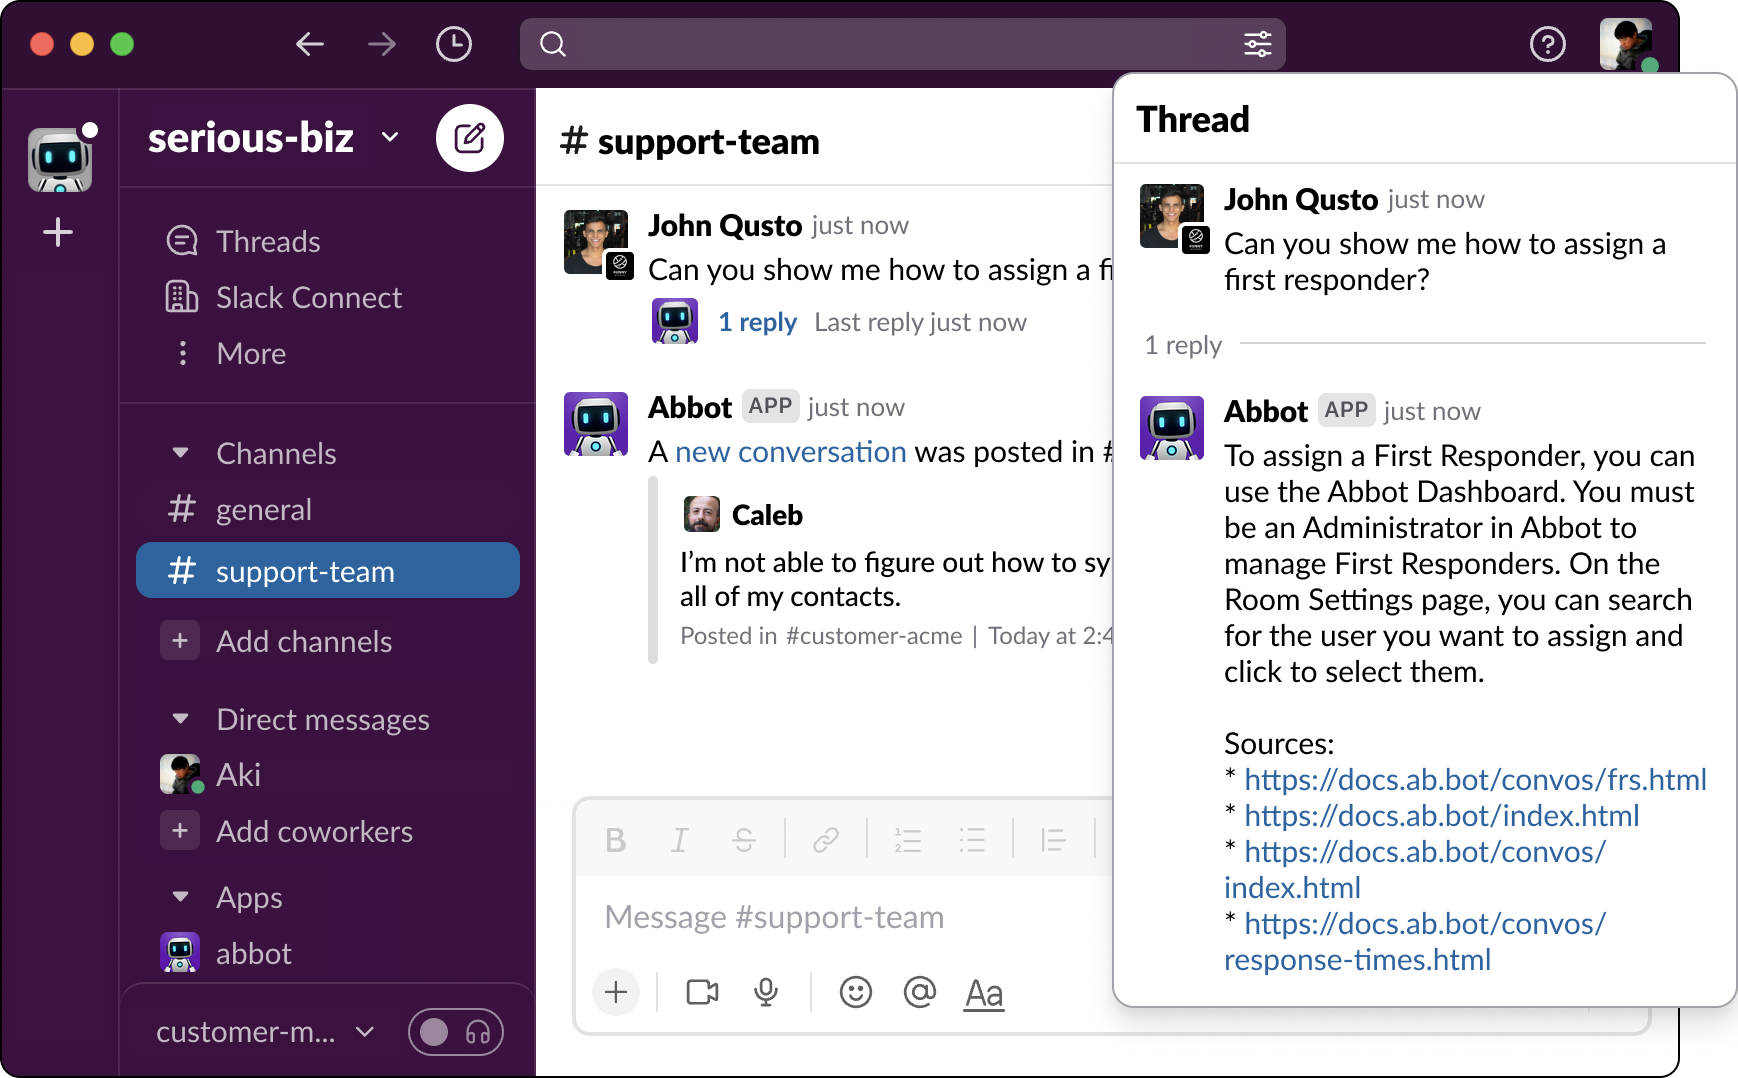Open the emoji picker
Image resolution: width=1738 pixels, height=1078 pixels.
point(855,992)
